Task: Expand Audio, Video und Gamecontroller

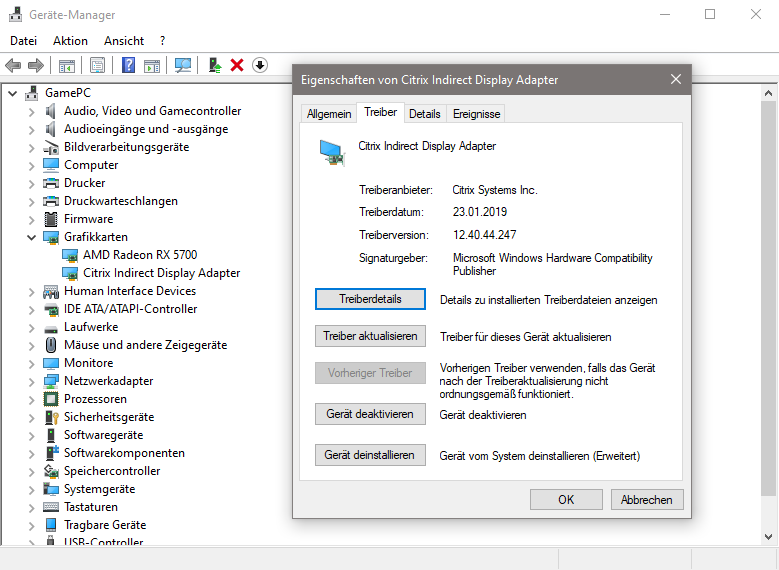Action: click(x=31, y=112)
